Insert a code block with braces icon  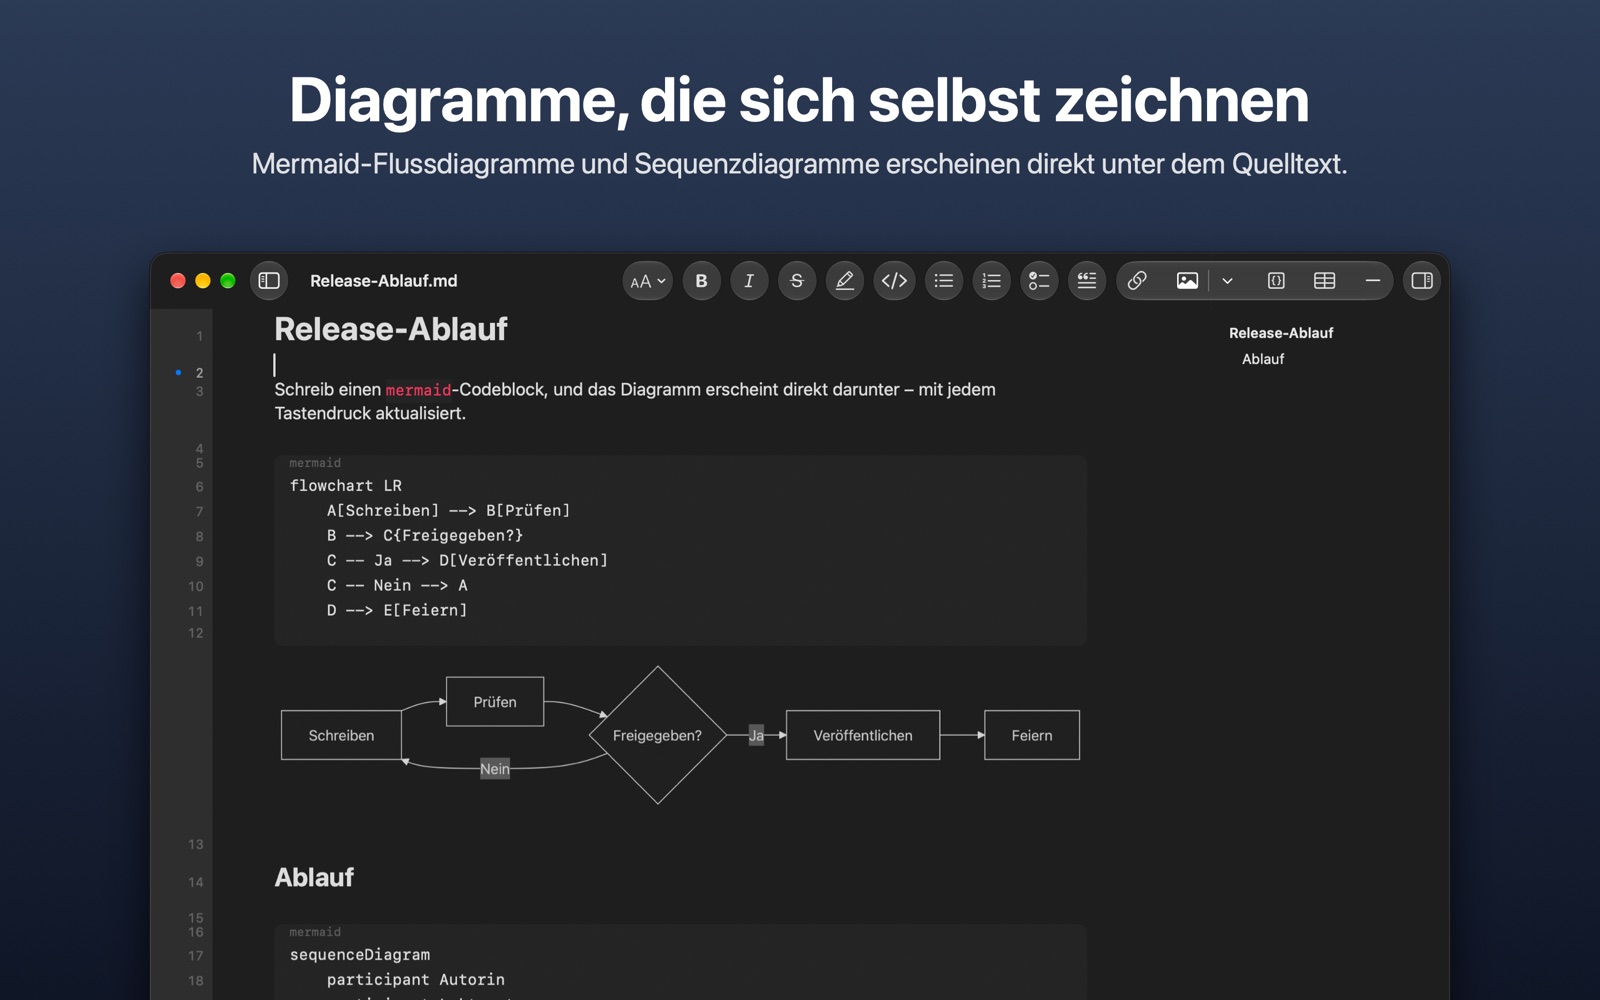click(1276, 281)
